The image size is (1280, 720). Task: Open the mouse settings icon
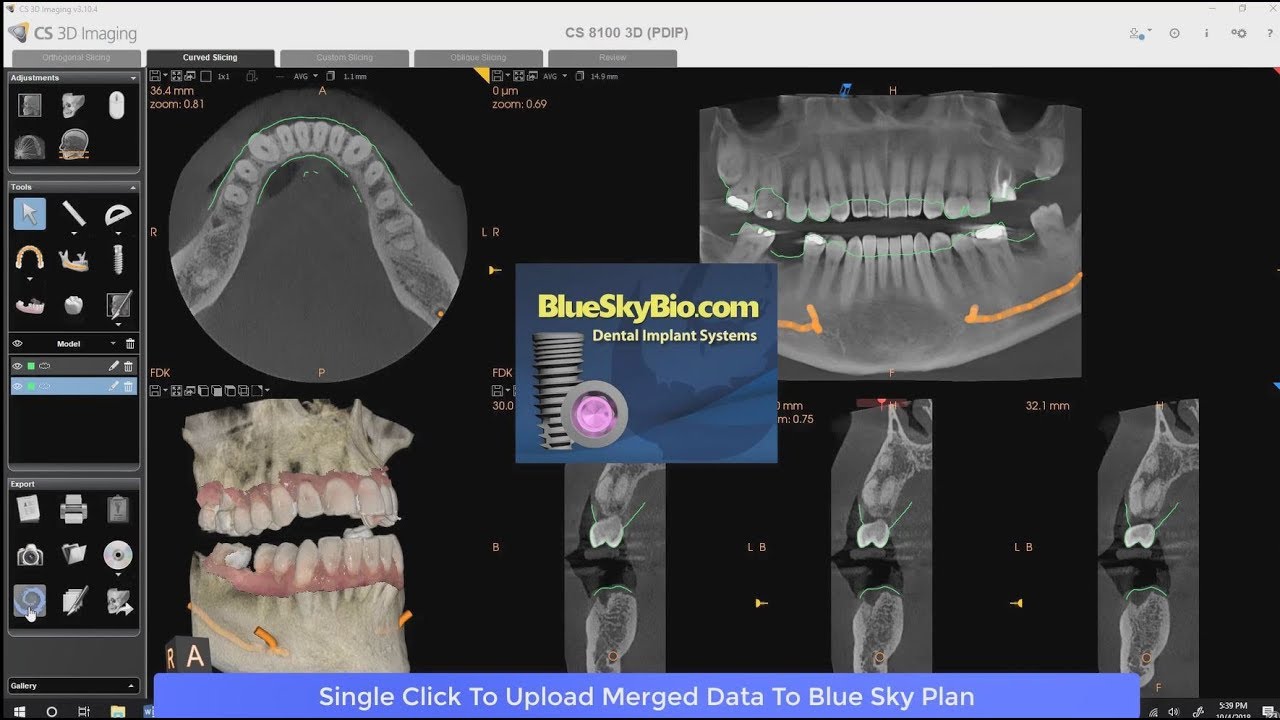(x=117, y=105)
